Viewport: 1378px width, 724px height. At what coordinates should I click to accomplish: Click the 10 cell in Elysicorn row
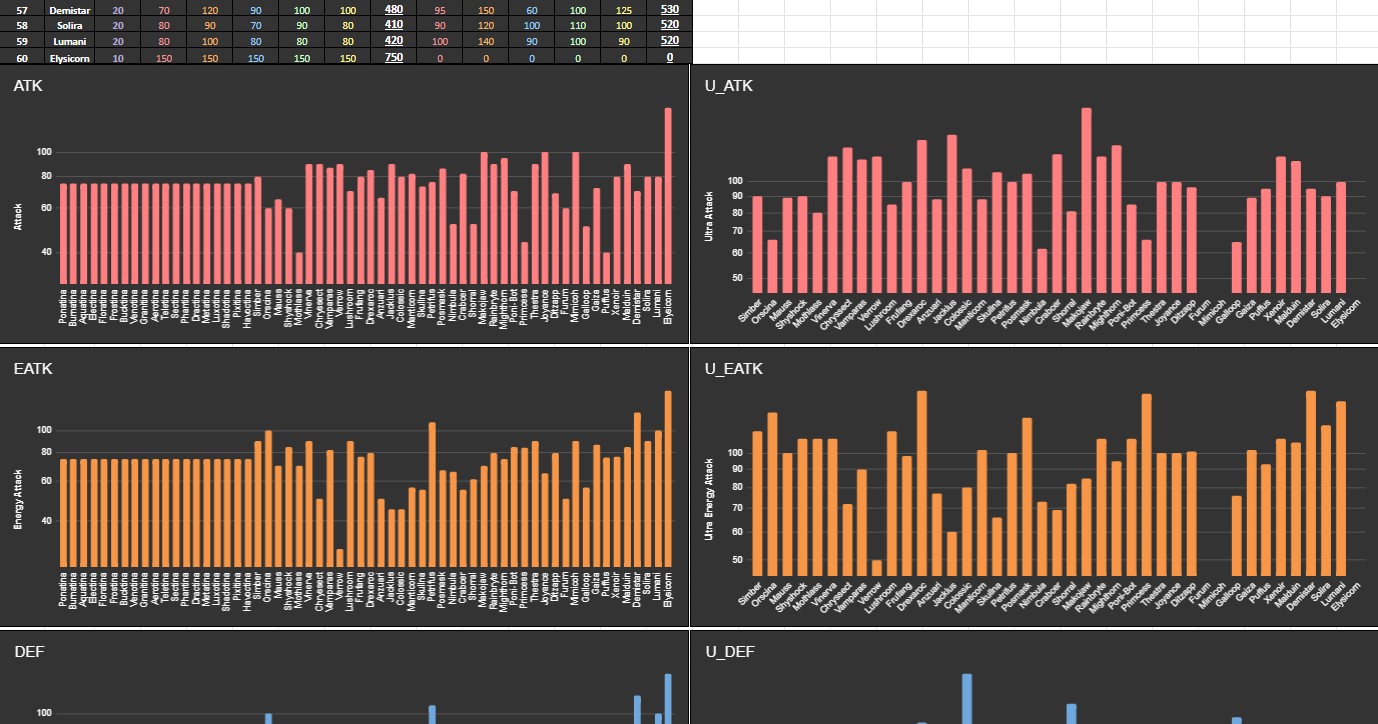[x=119, y=57]
